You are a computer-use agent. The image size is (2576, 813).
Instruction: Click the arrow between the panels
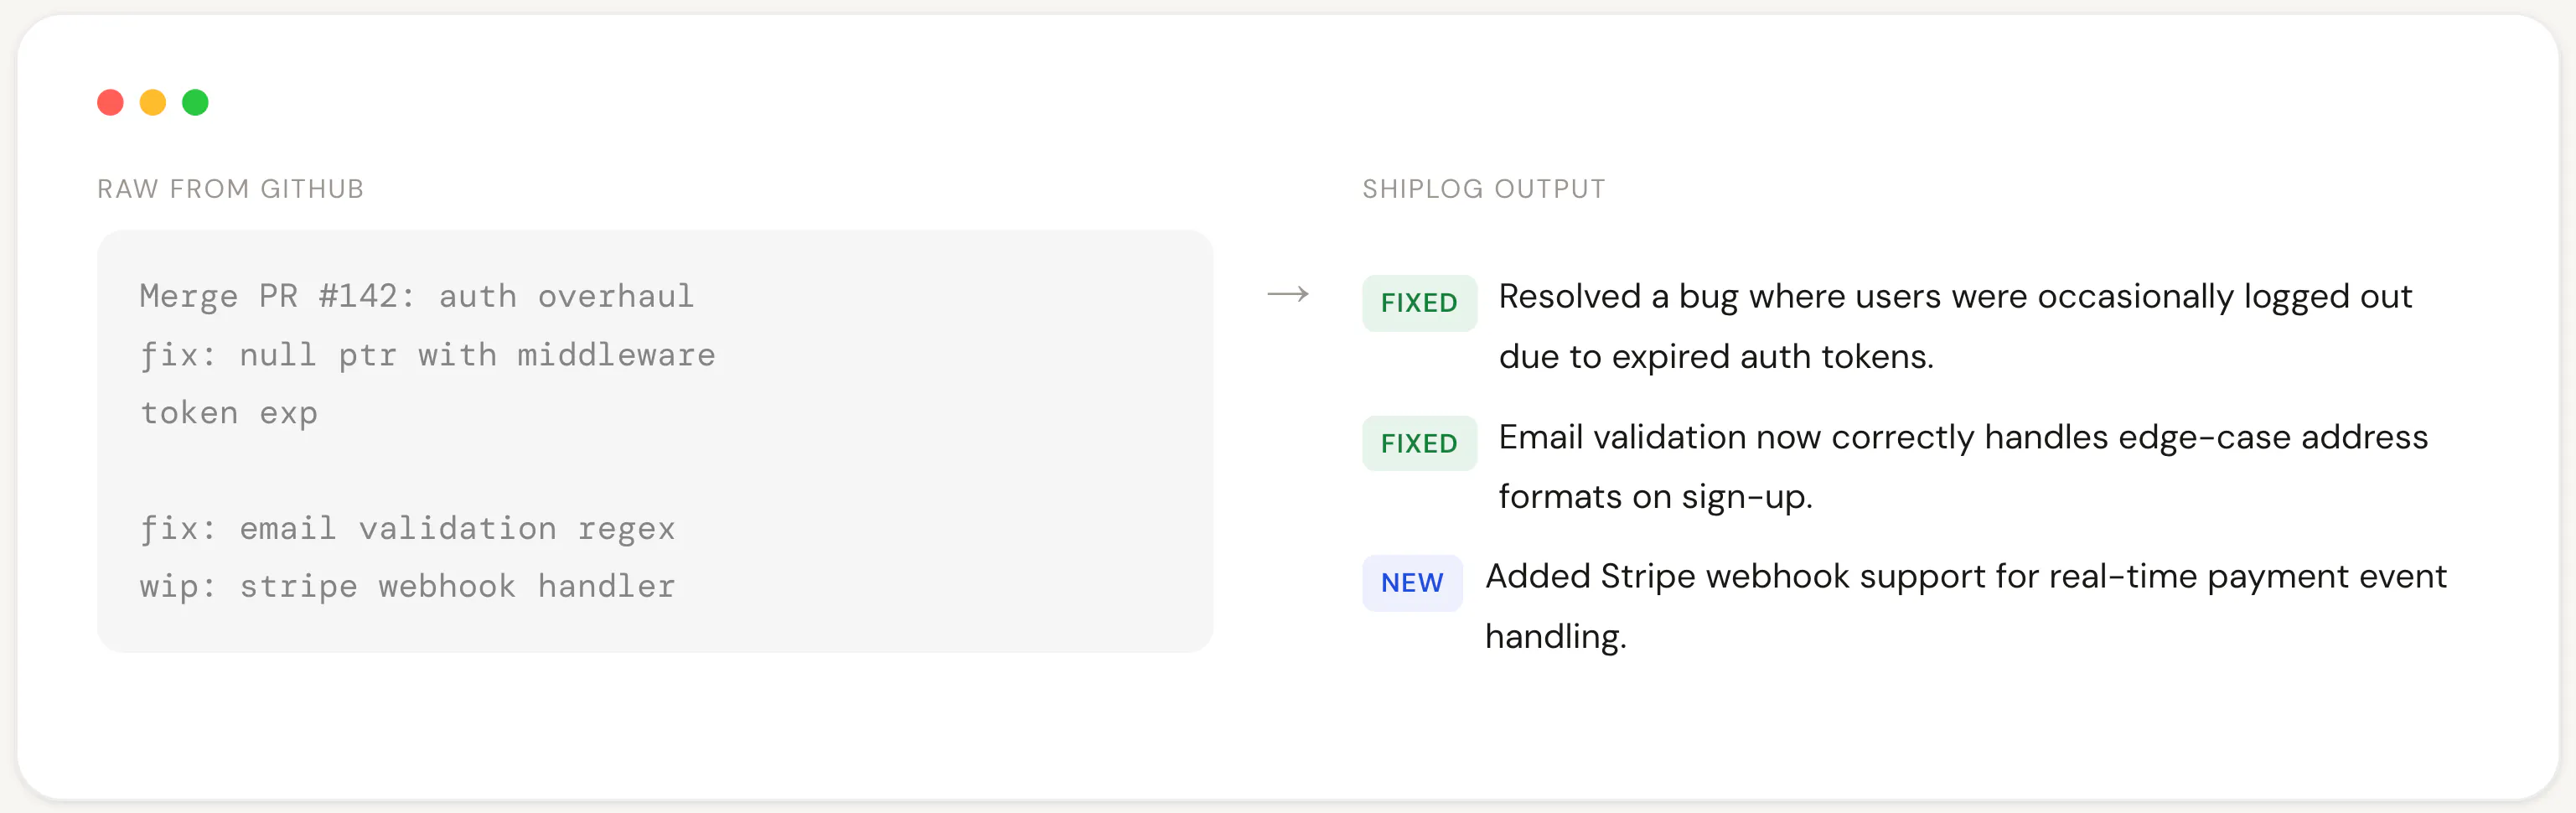pyautogui.click(x=1288, y=294)
